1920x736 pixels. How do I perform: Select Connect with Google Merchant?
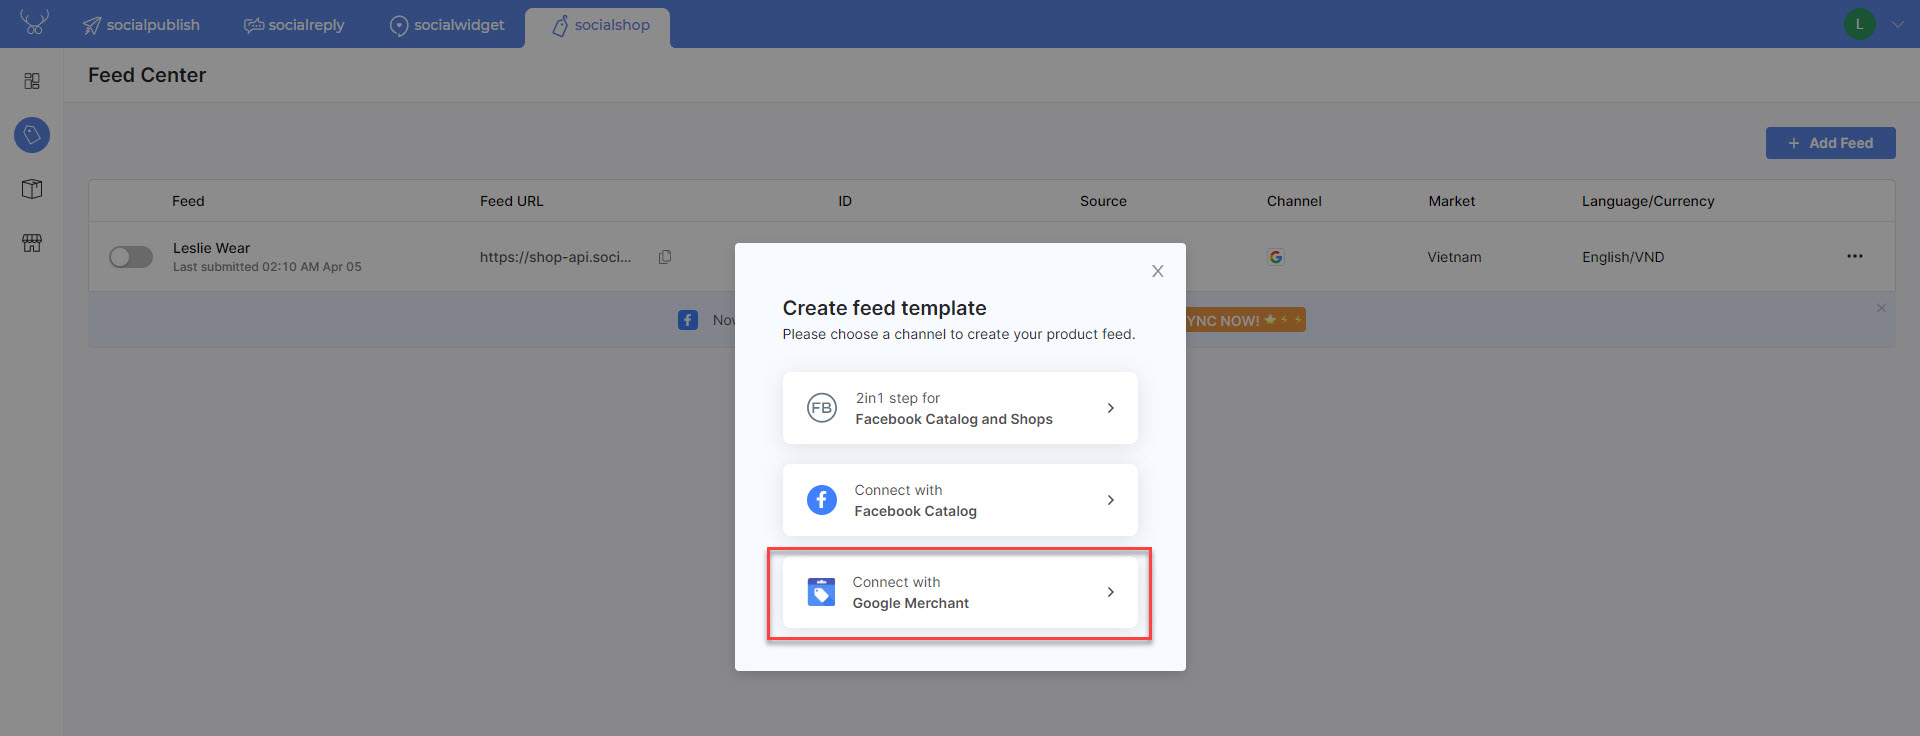[960, 592]
